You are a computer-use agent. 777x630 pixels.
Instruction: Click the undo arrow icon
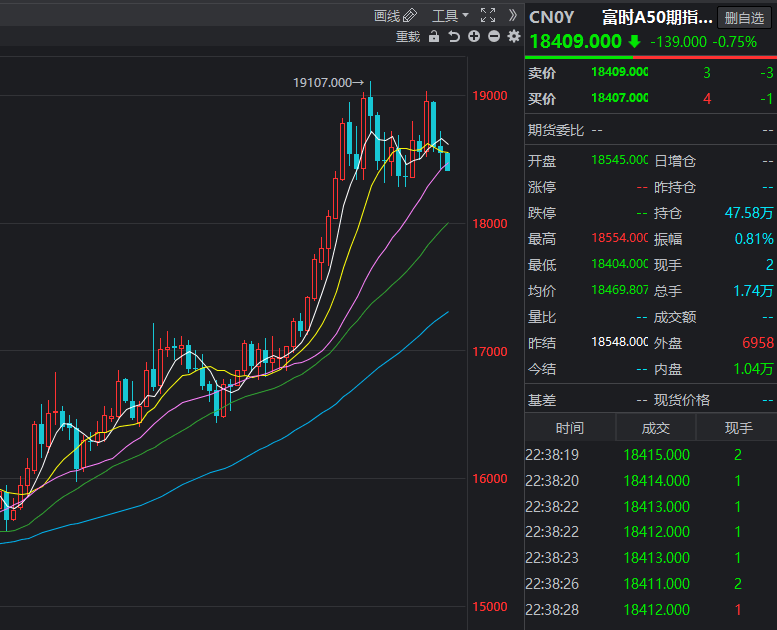pos(454,36)
